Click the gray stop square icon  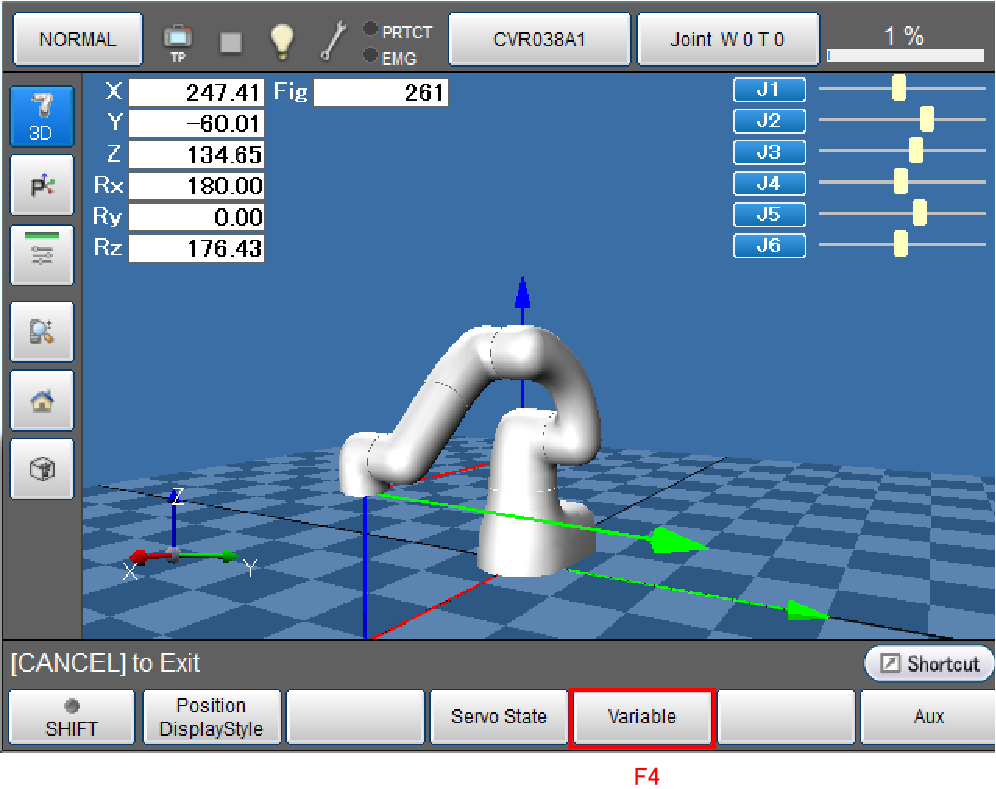click(x=231, y=41)
